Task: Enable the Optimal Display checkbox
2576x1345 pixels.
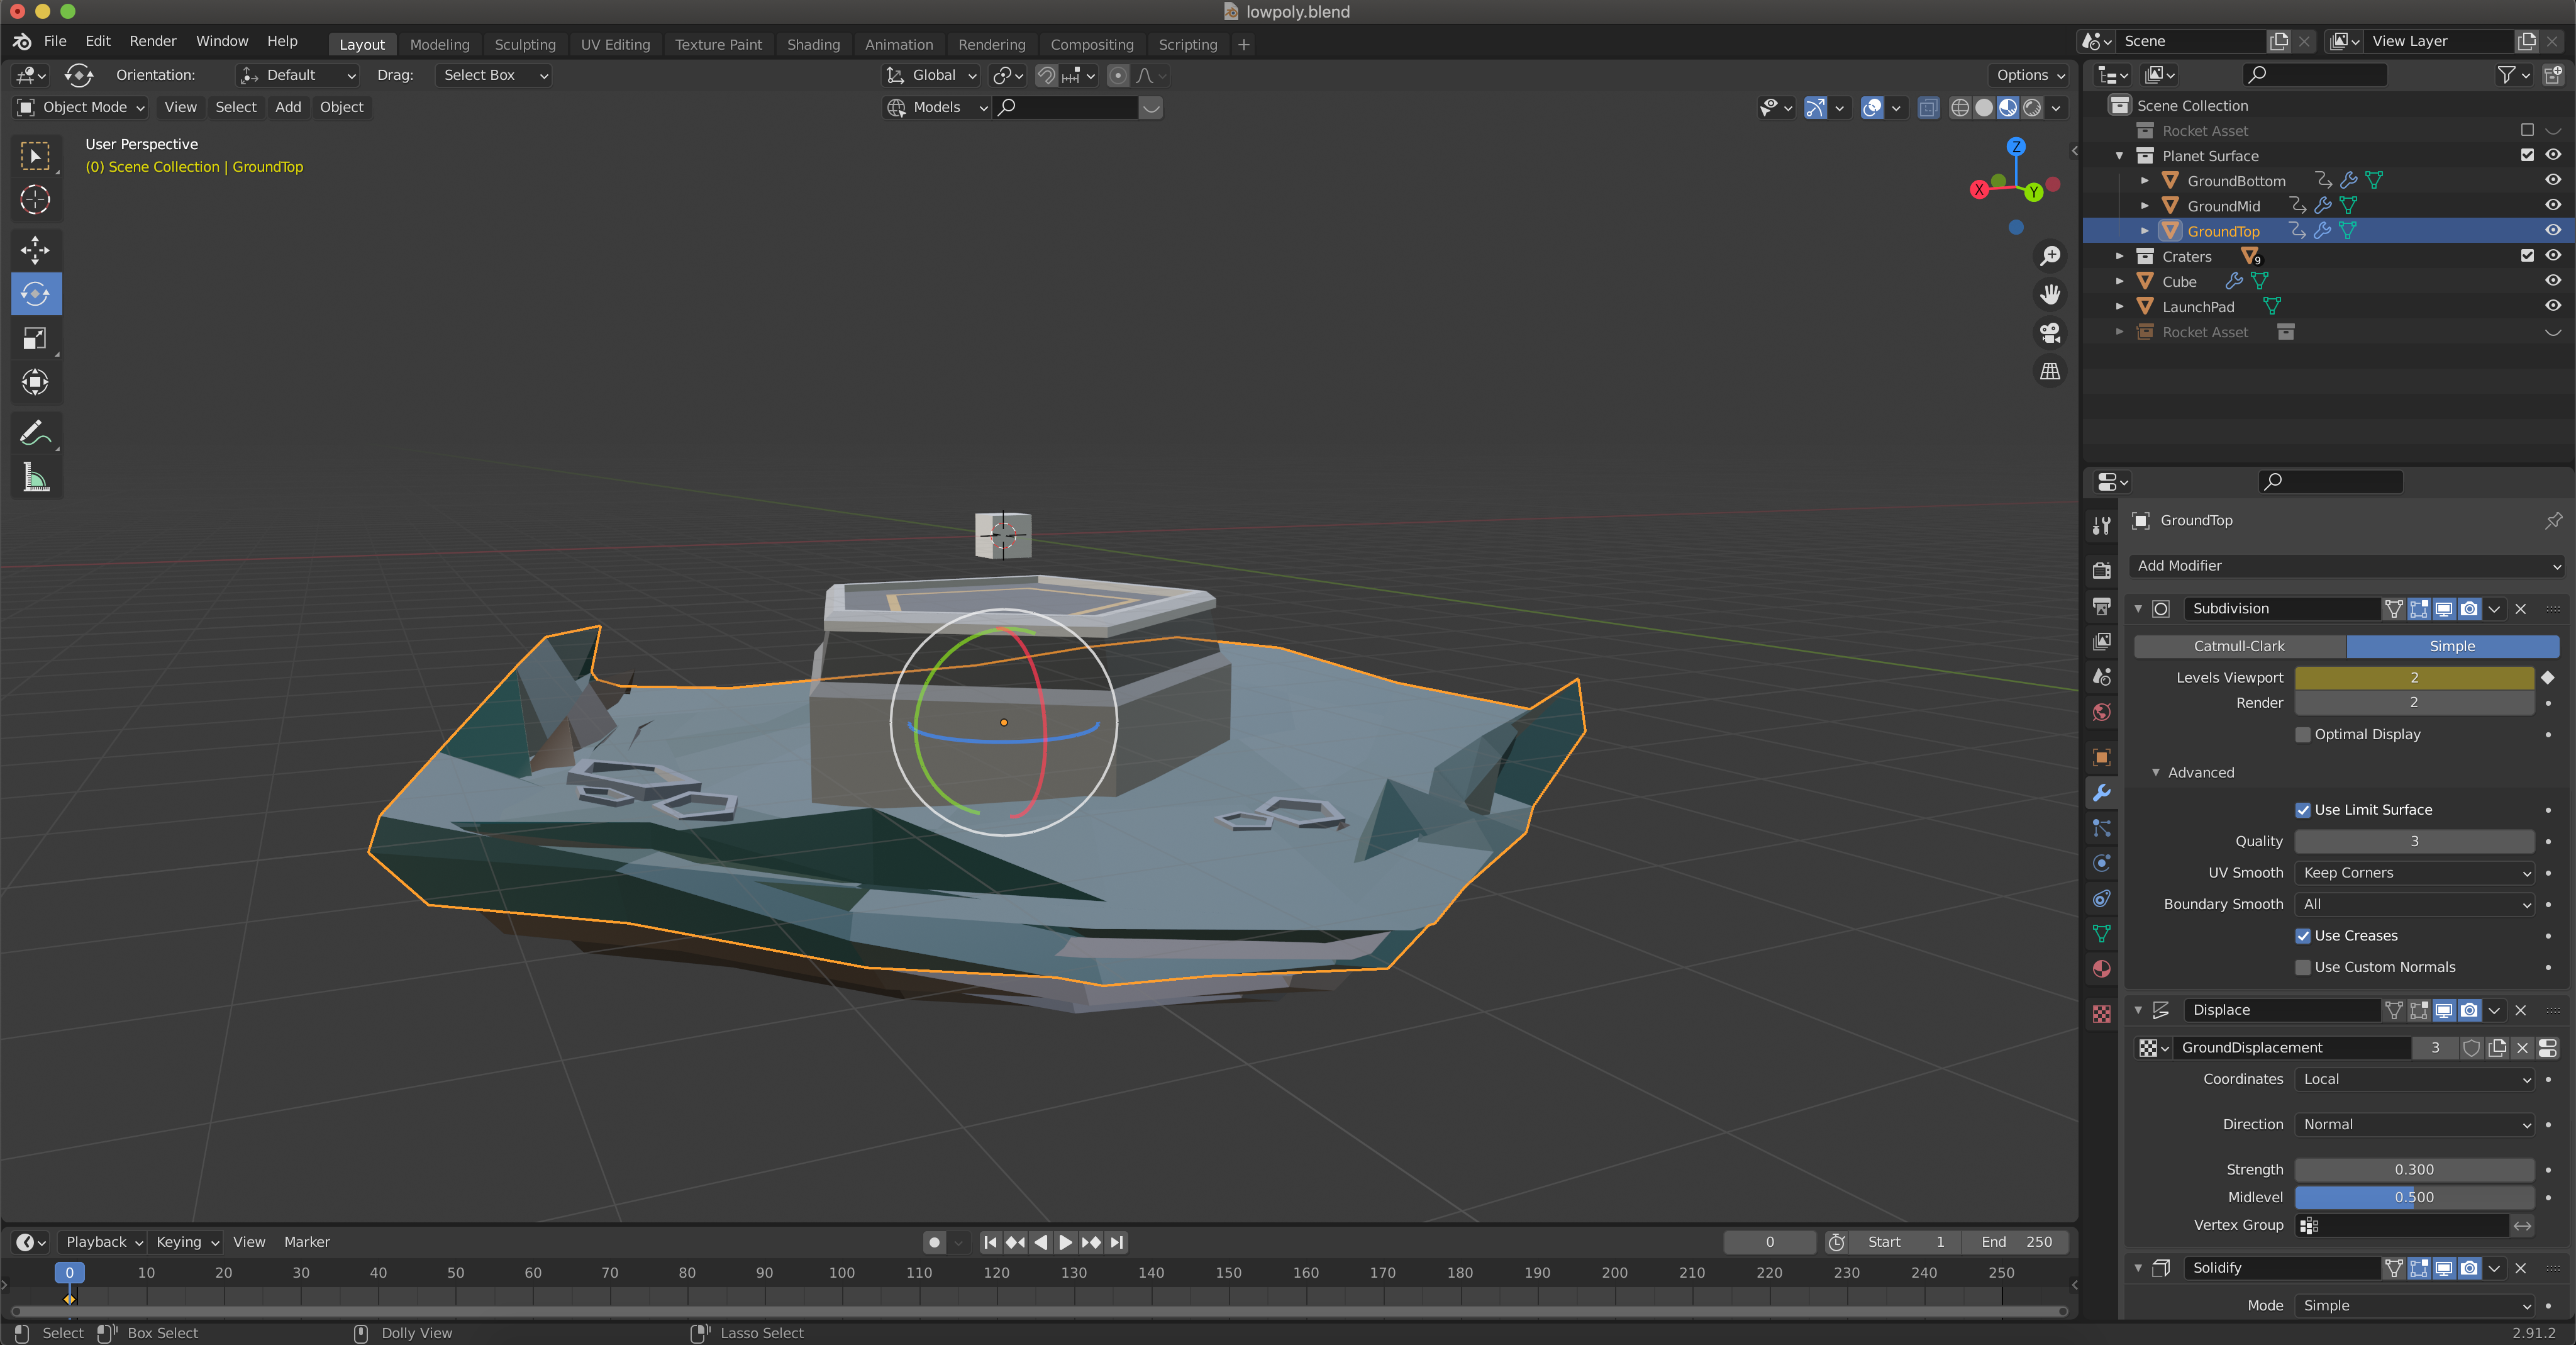Action: pos(2303,735)
